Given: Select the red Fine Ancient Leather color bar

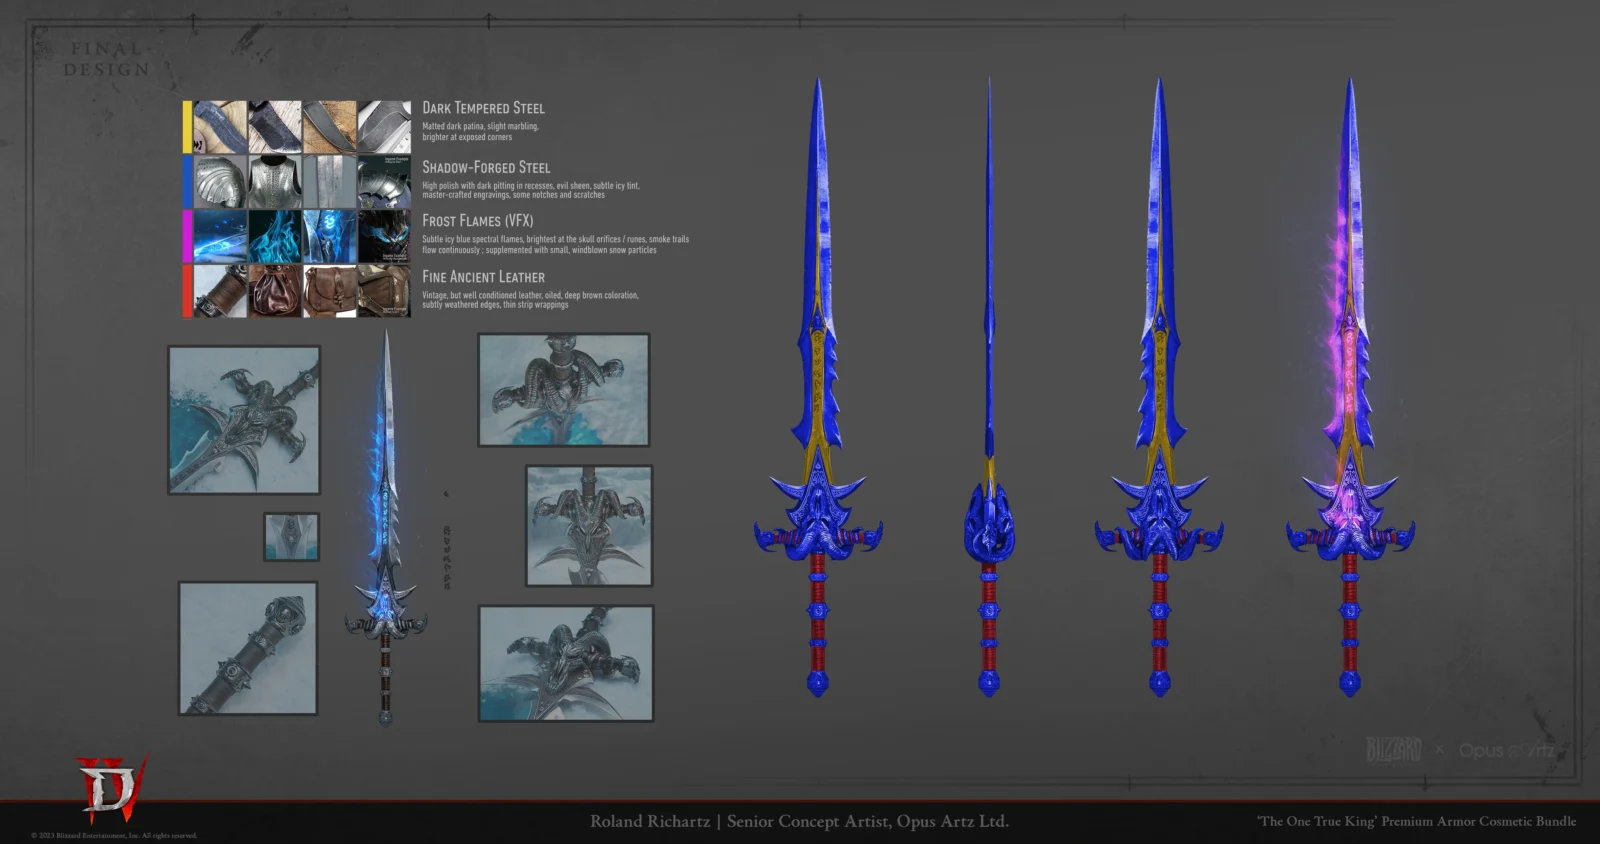Looking at the screenshot, I should pos(187,291).
